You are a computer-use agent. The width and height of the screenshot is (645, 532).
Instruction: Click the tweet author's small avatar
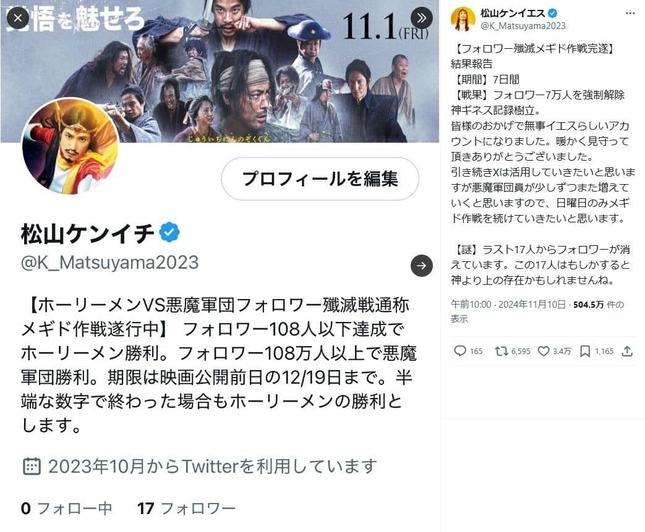click(x=463, y=19)
